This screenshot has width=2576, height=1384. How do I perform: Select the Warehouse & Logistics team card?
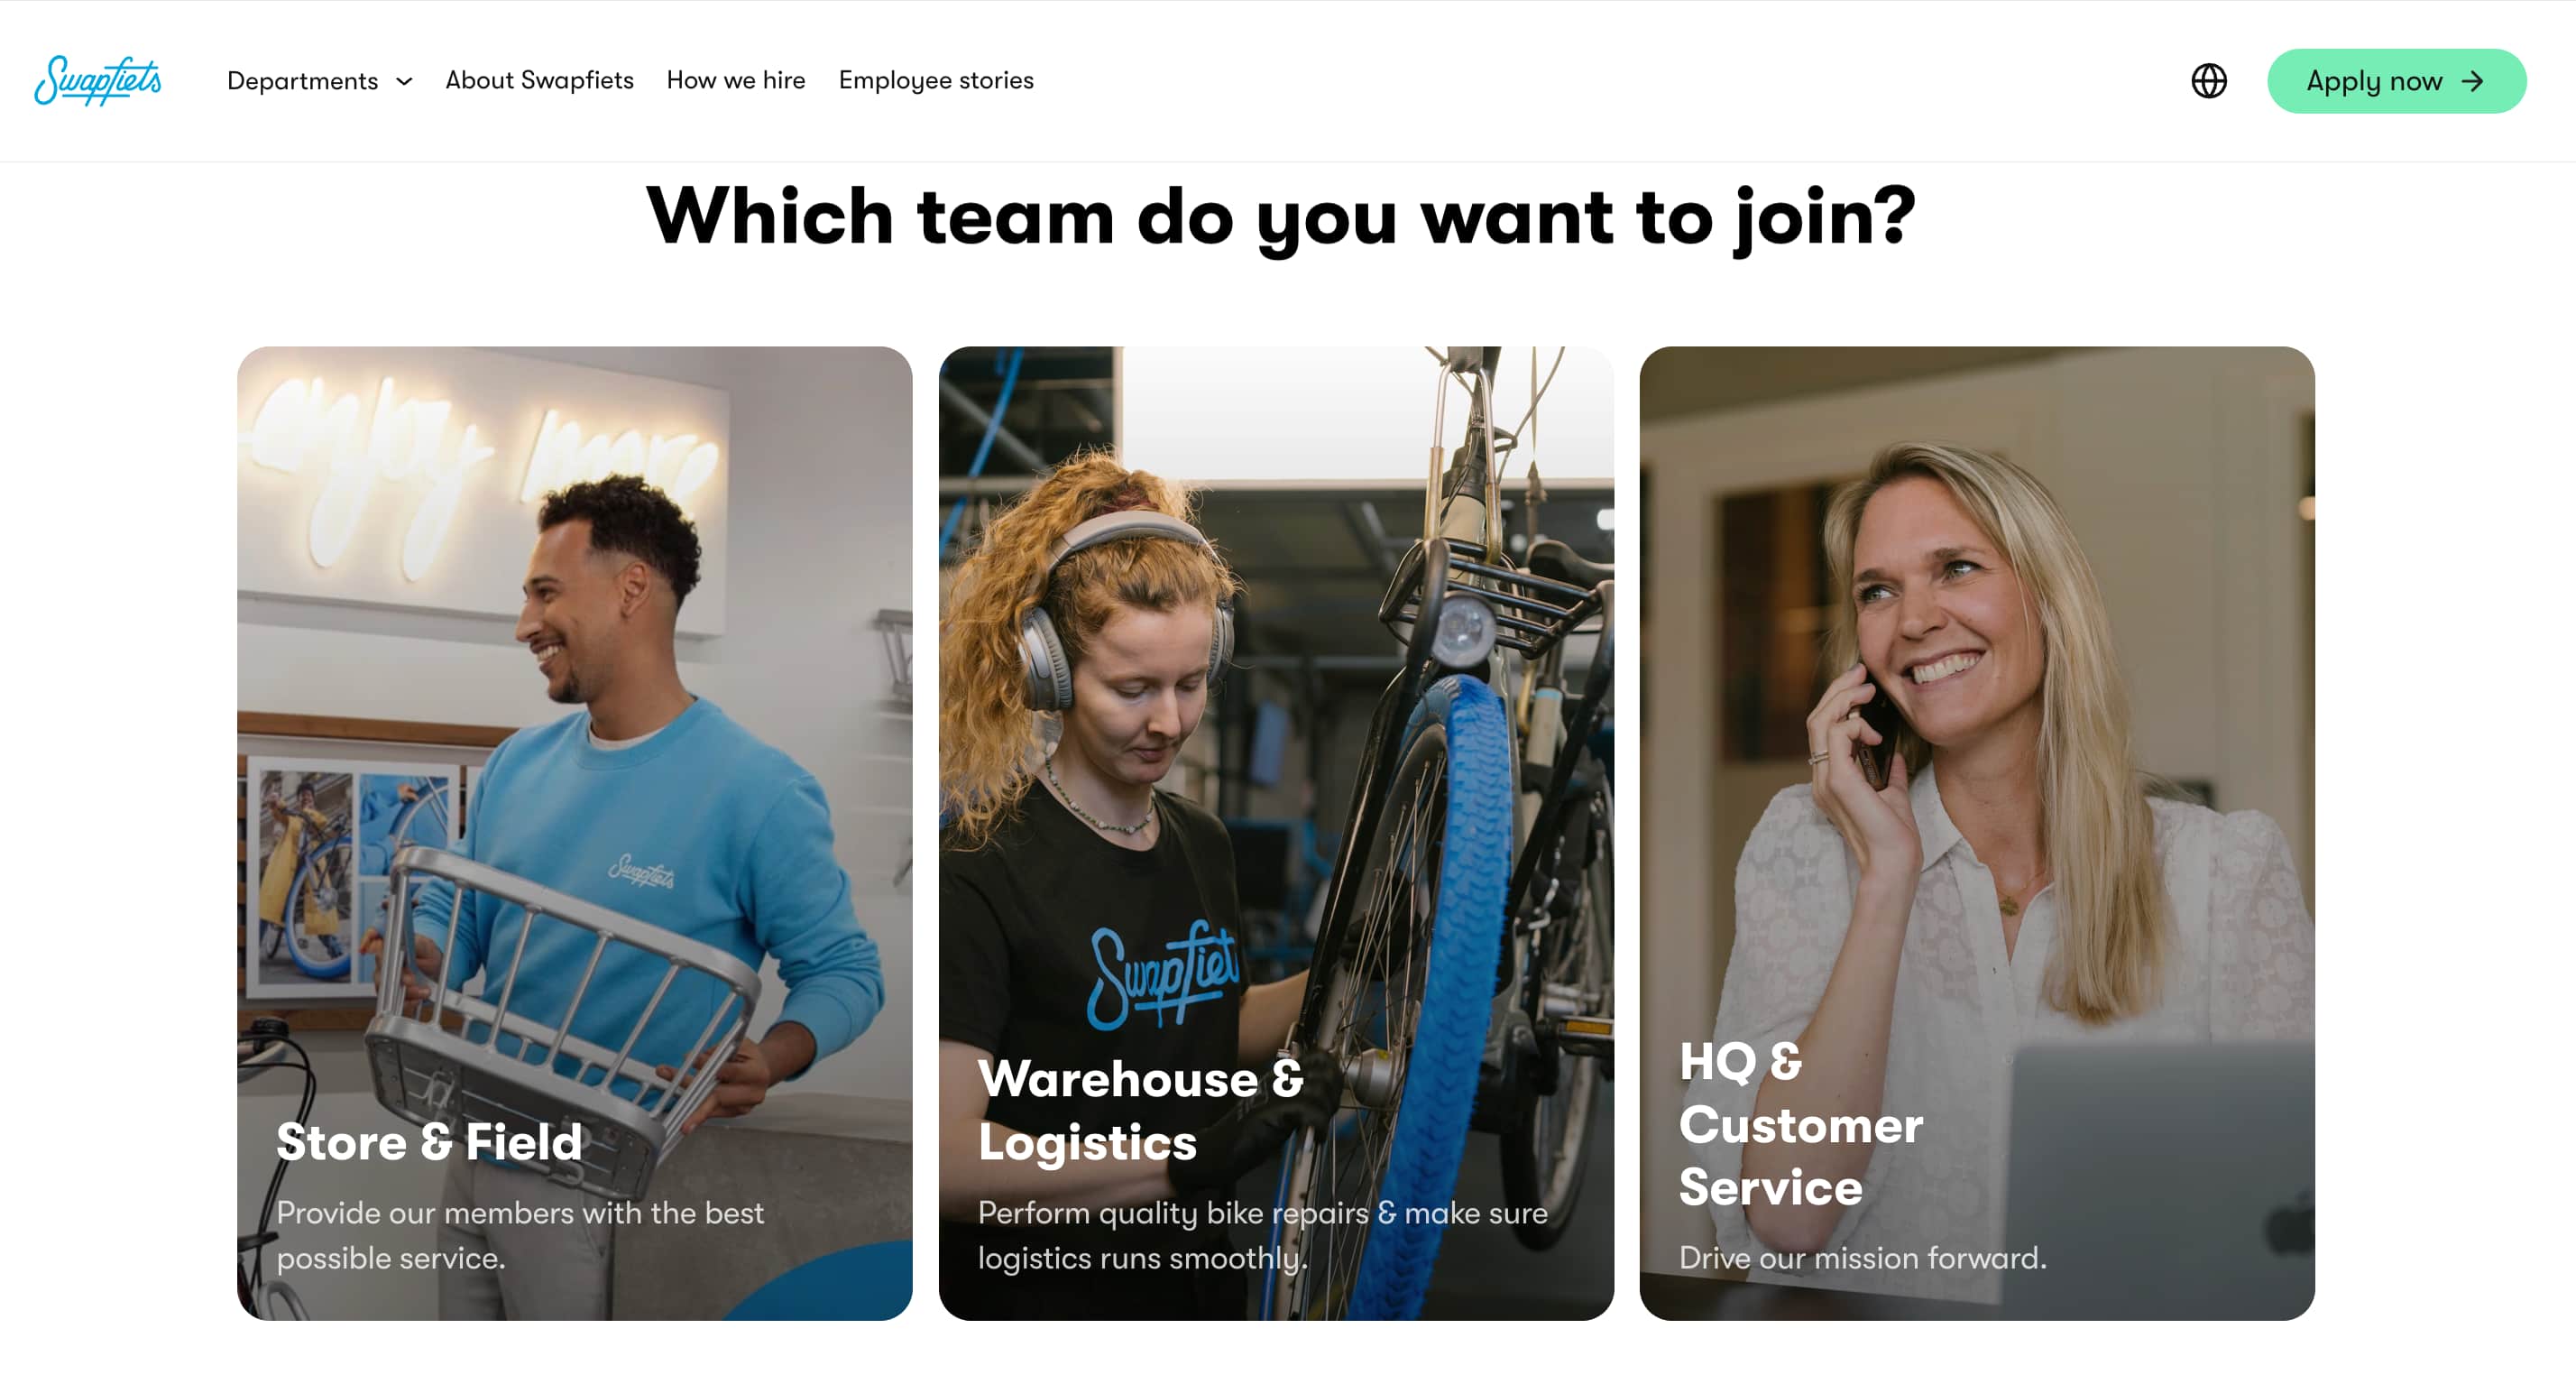(x=1276, y=833)
